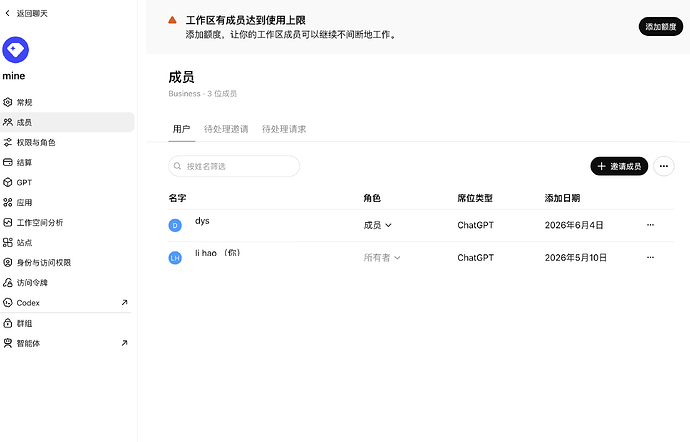Open the more options menu for dys row
Image resolution: width=690 pixels, height=442 pixels.
point(650,225)
